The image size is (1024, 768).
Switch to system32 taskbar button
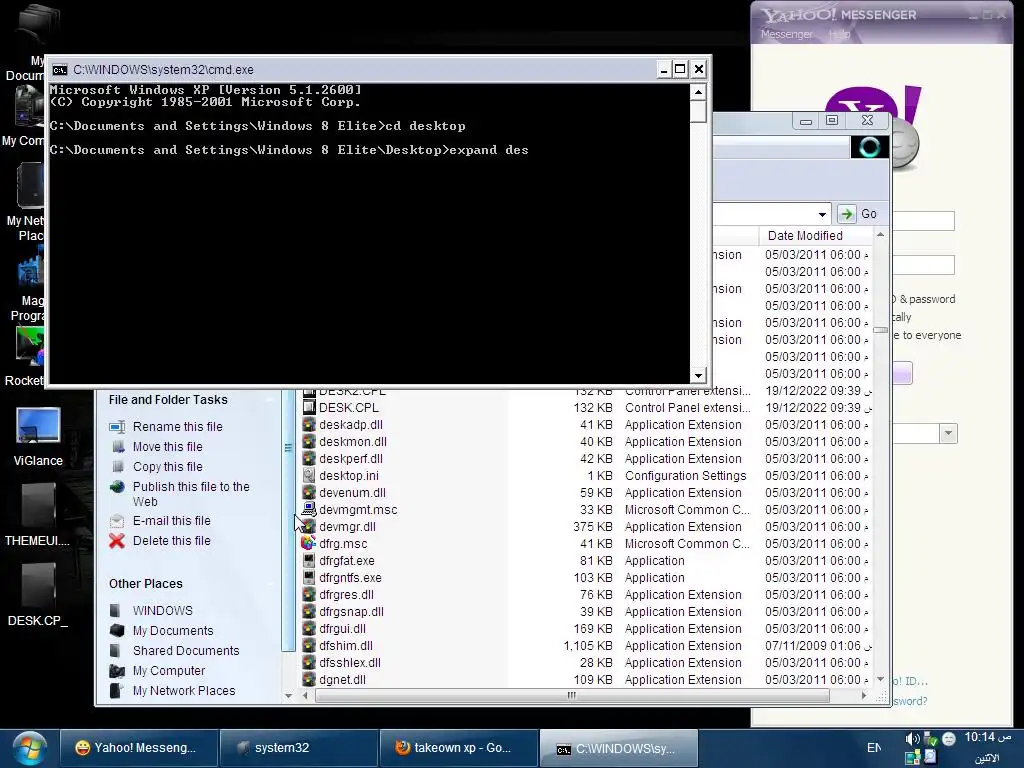(299, 748)
